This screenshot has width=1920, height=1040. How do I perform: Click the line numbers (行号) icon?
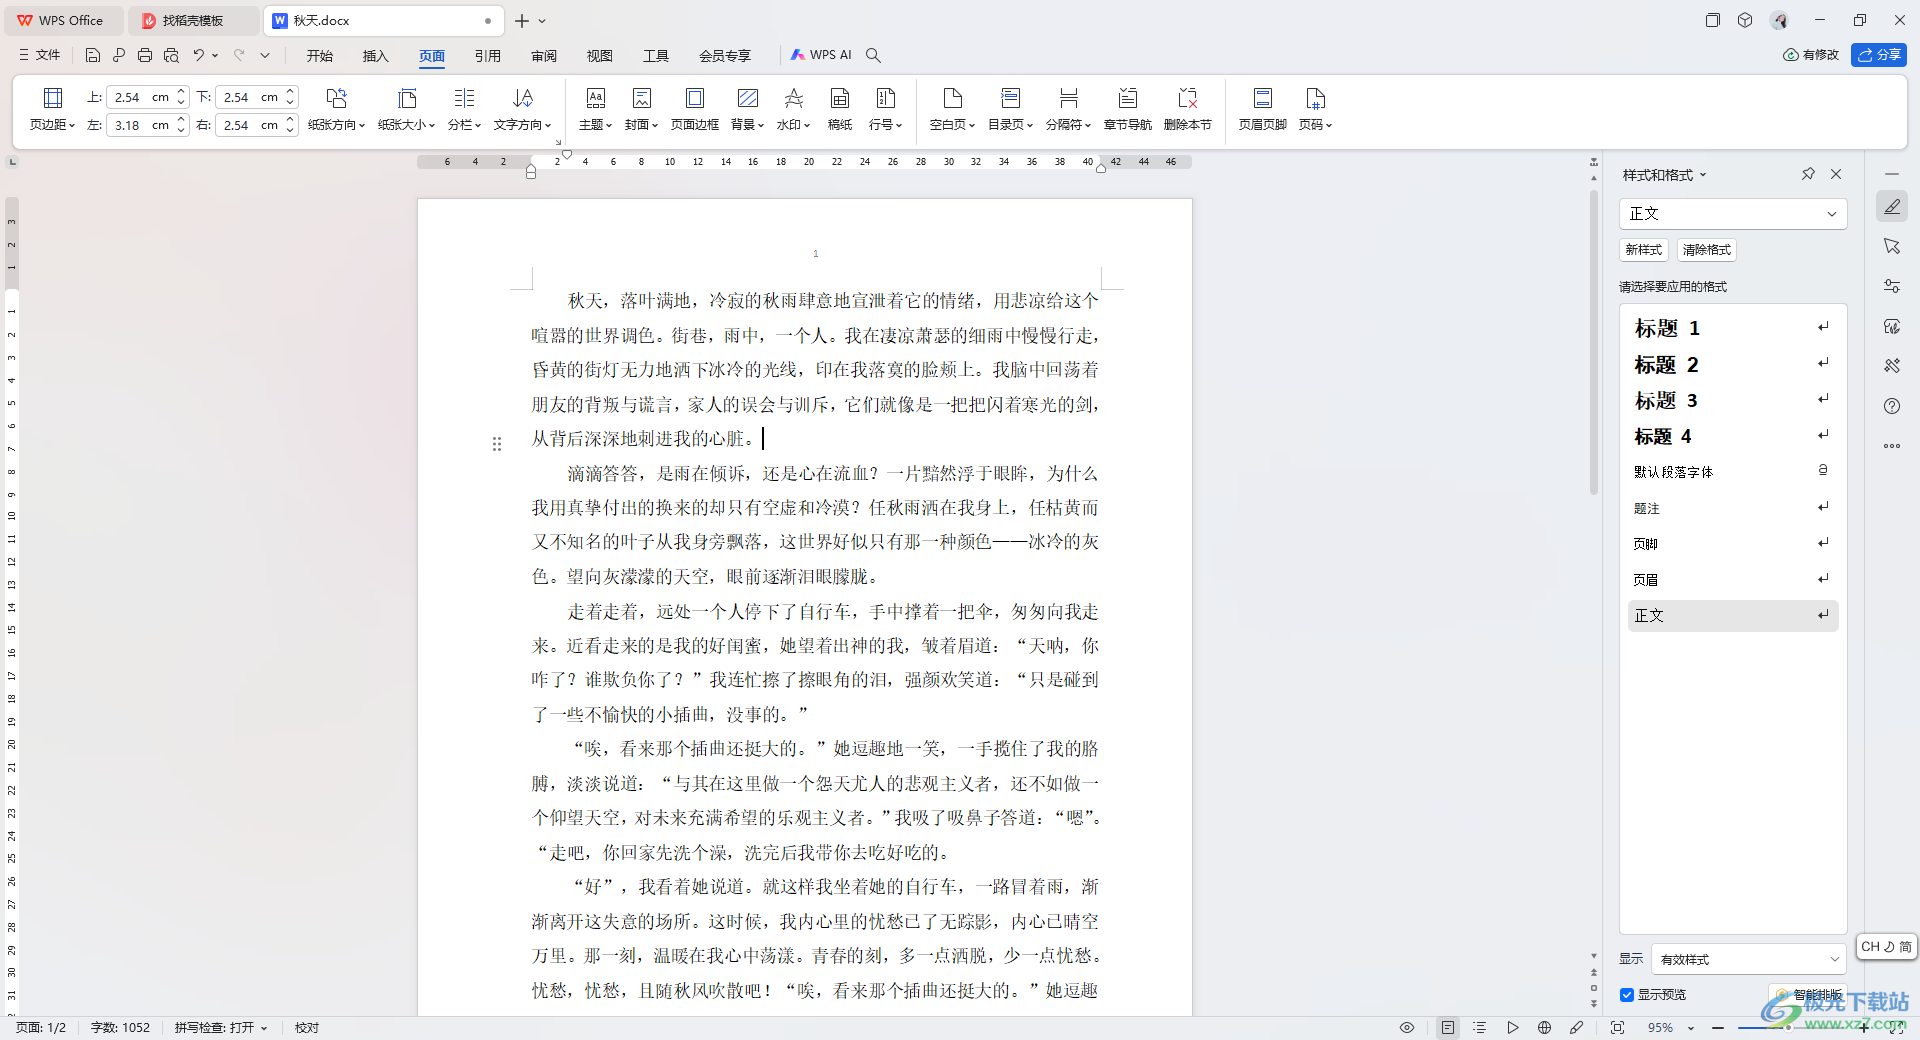point(885,98)
